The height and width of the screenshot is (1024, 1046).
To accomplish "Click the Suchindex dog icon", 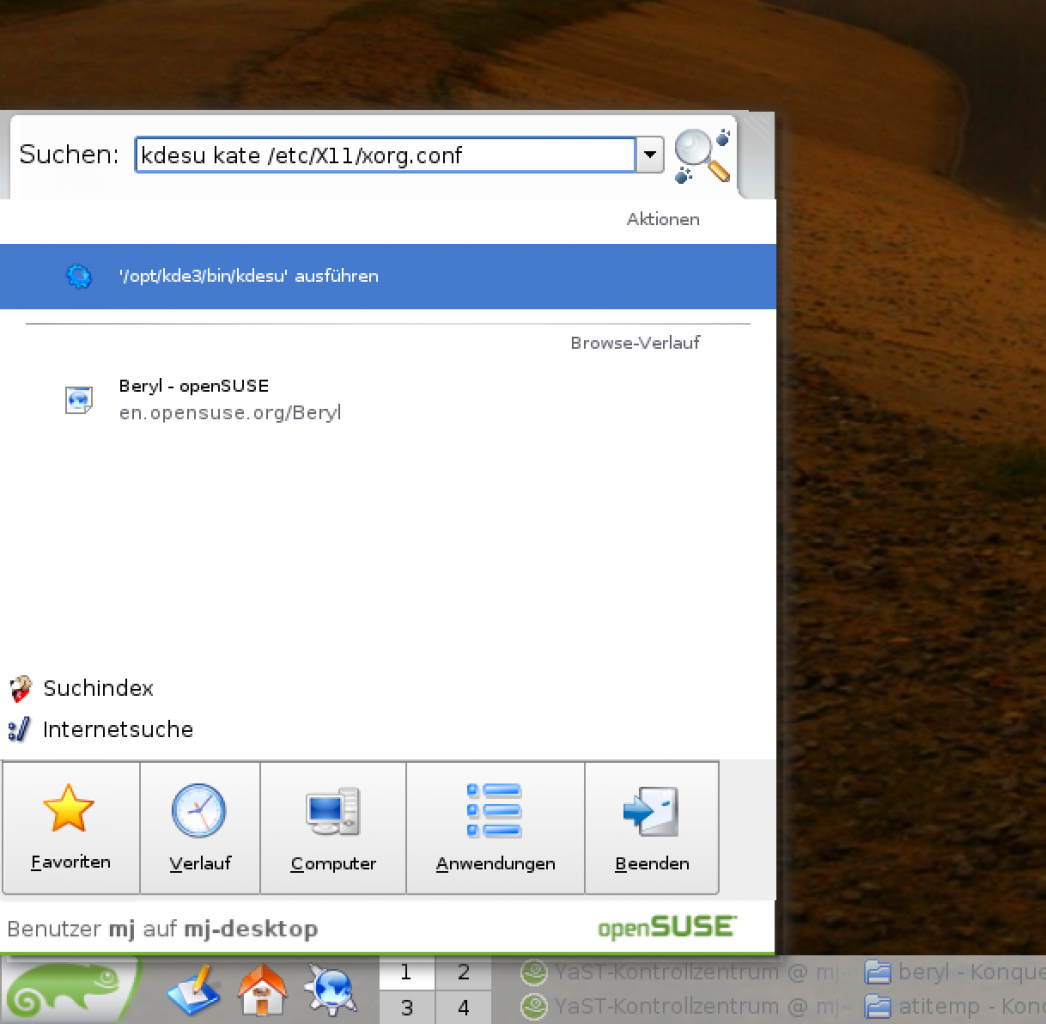I will [x=21, y=688].
